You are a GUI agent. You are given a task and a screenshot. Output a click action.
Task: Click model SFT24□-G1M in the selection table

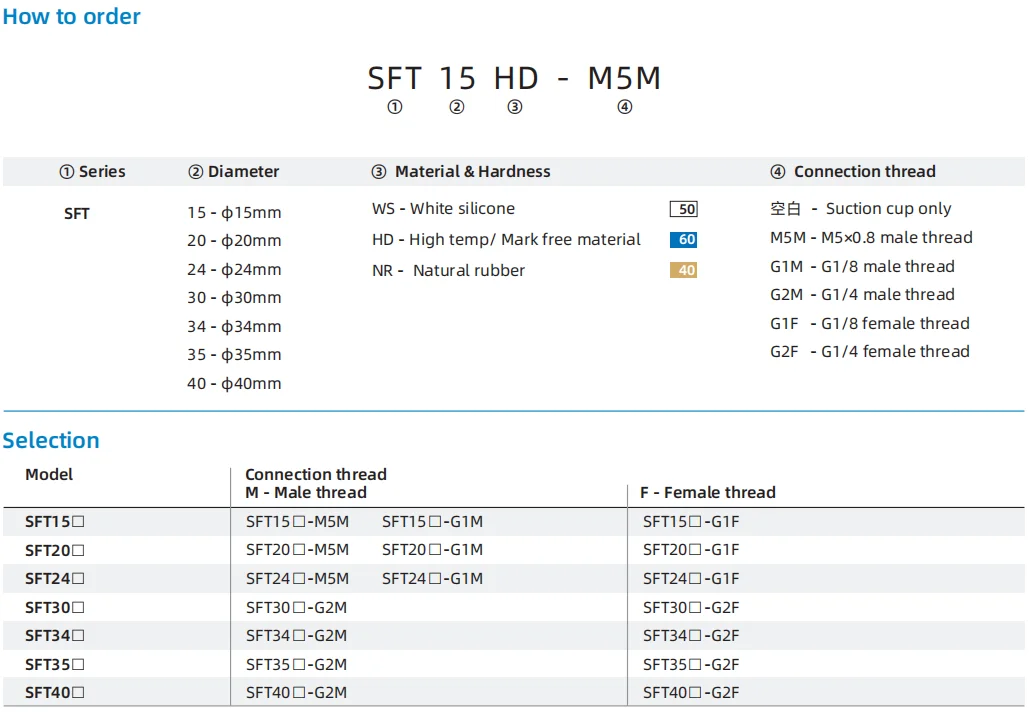(x=432, y=578)
